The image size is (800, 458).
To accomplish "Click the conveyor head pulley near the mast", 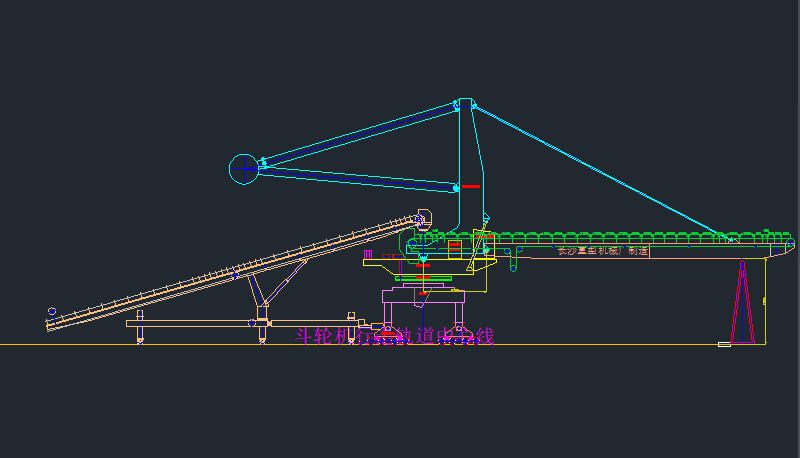I will (422, 218).
